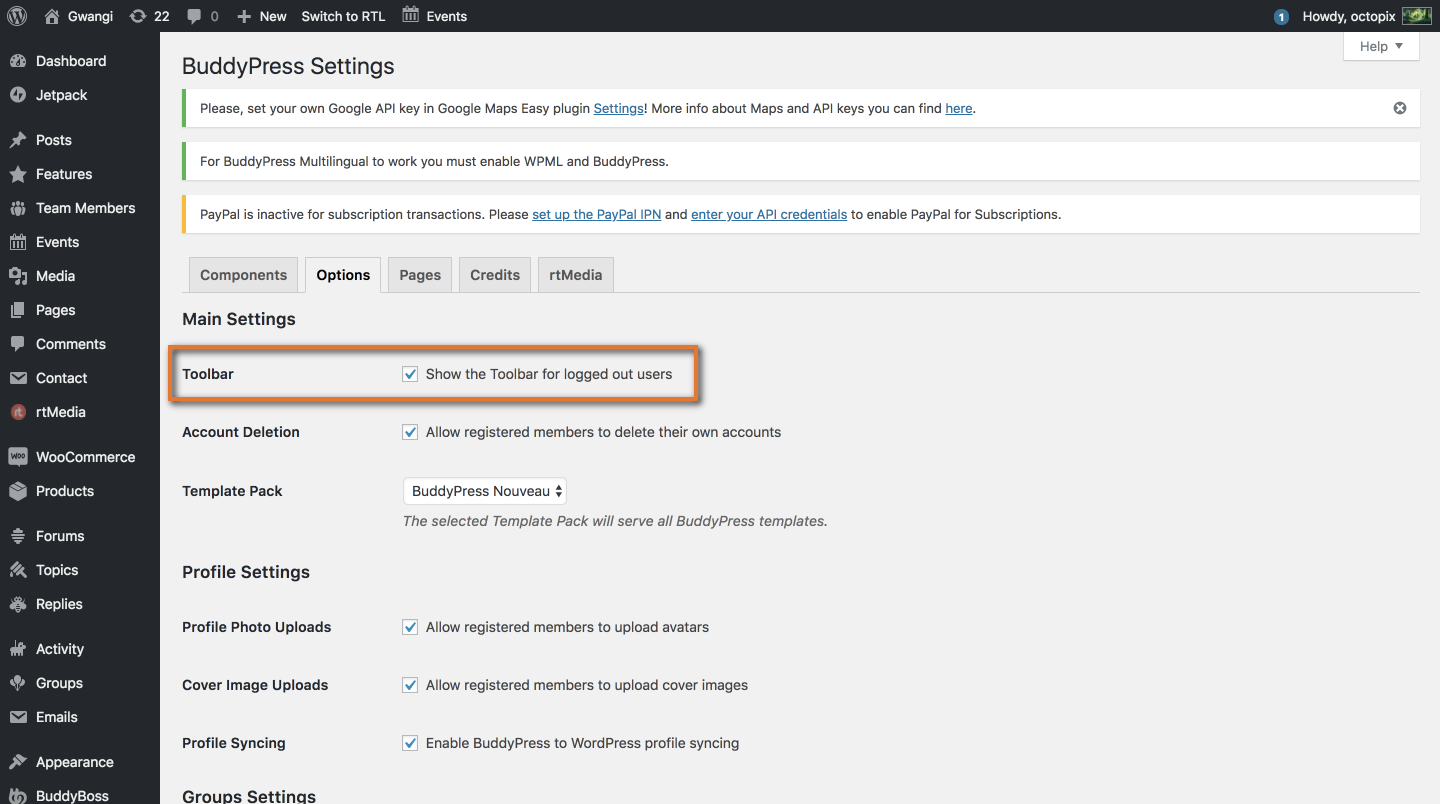Click the WordPress logo icon
The width and height of the screenshot is (1440, 804).
(17, 16)
